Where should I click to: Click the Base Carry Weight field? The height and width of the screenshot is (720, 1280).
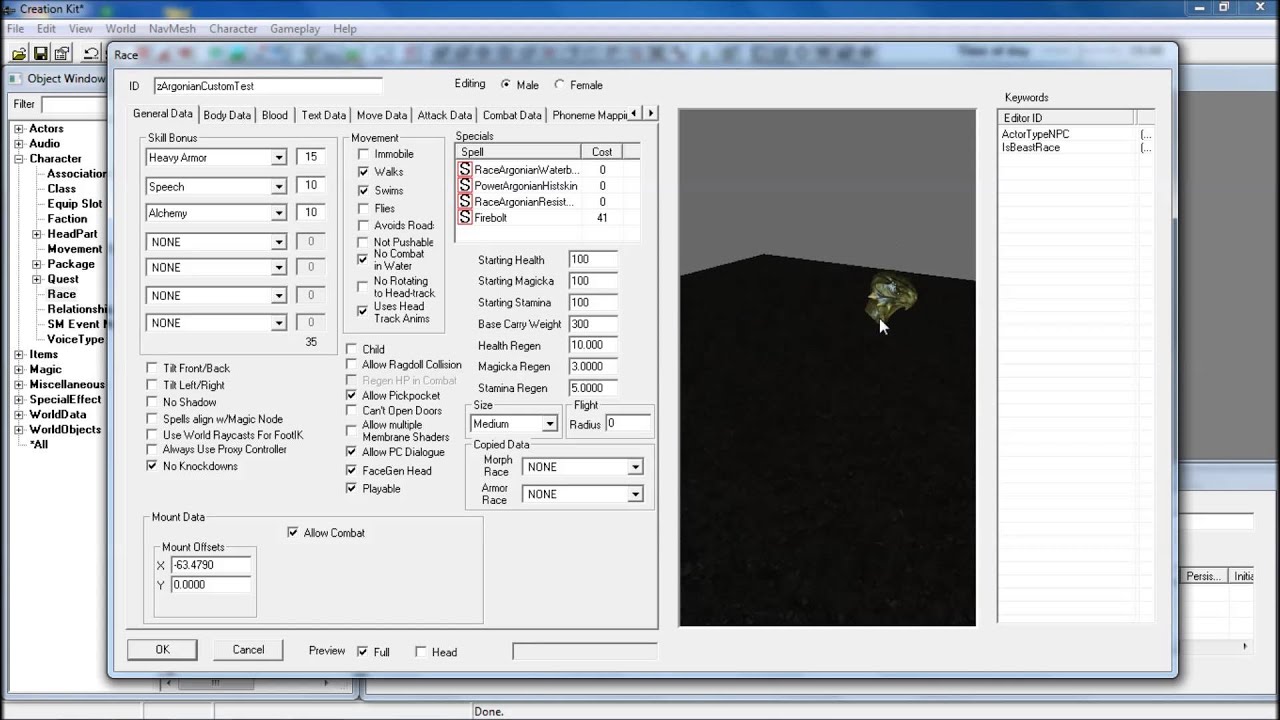pyautogui.click(x=593, y=324)
